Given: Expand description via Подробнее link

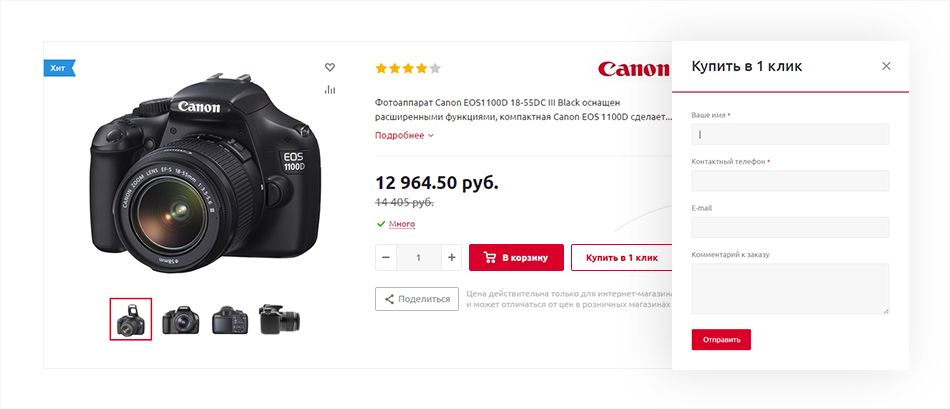Looking at the screenshot, I should pyautogui.click(x=404, y=136).
